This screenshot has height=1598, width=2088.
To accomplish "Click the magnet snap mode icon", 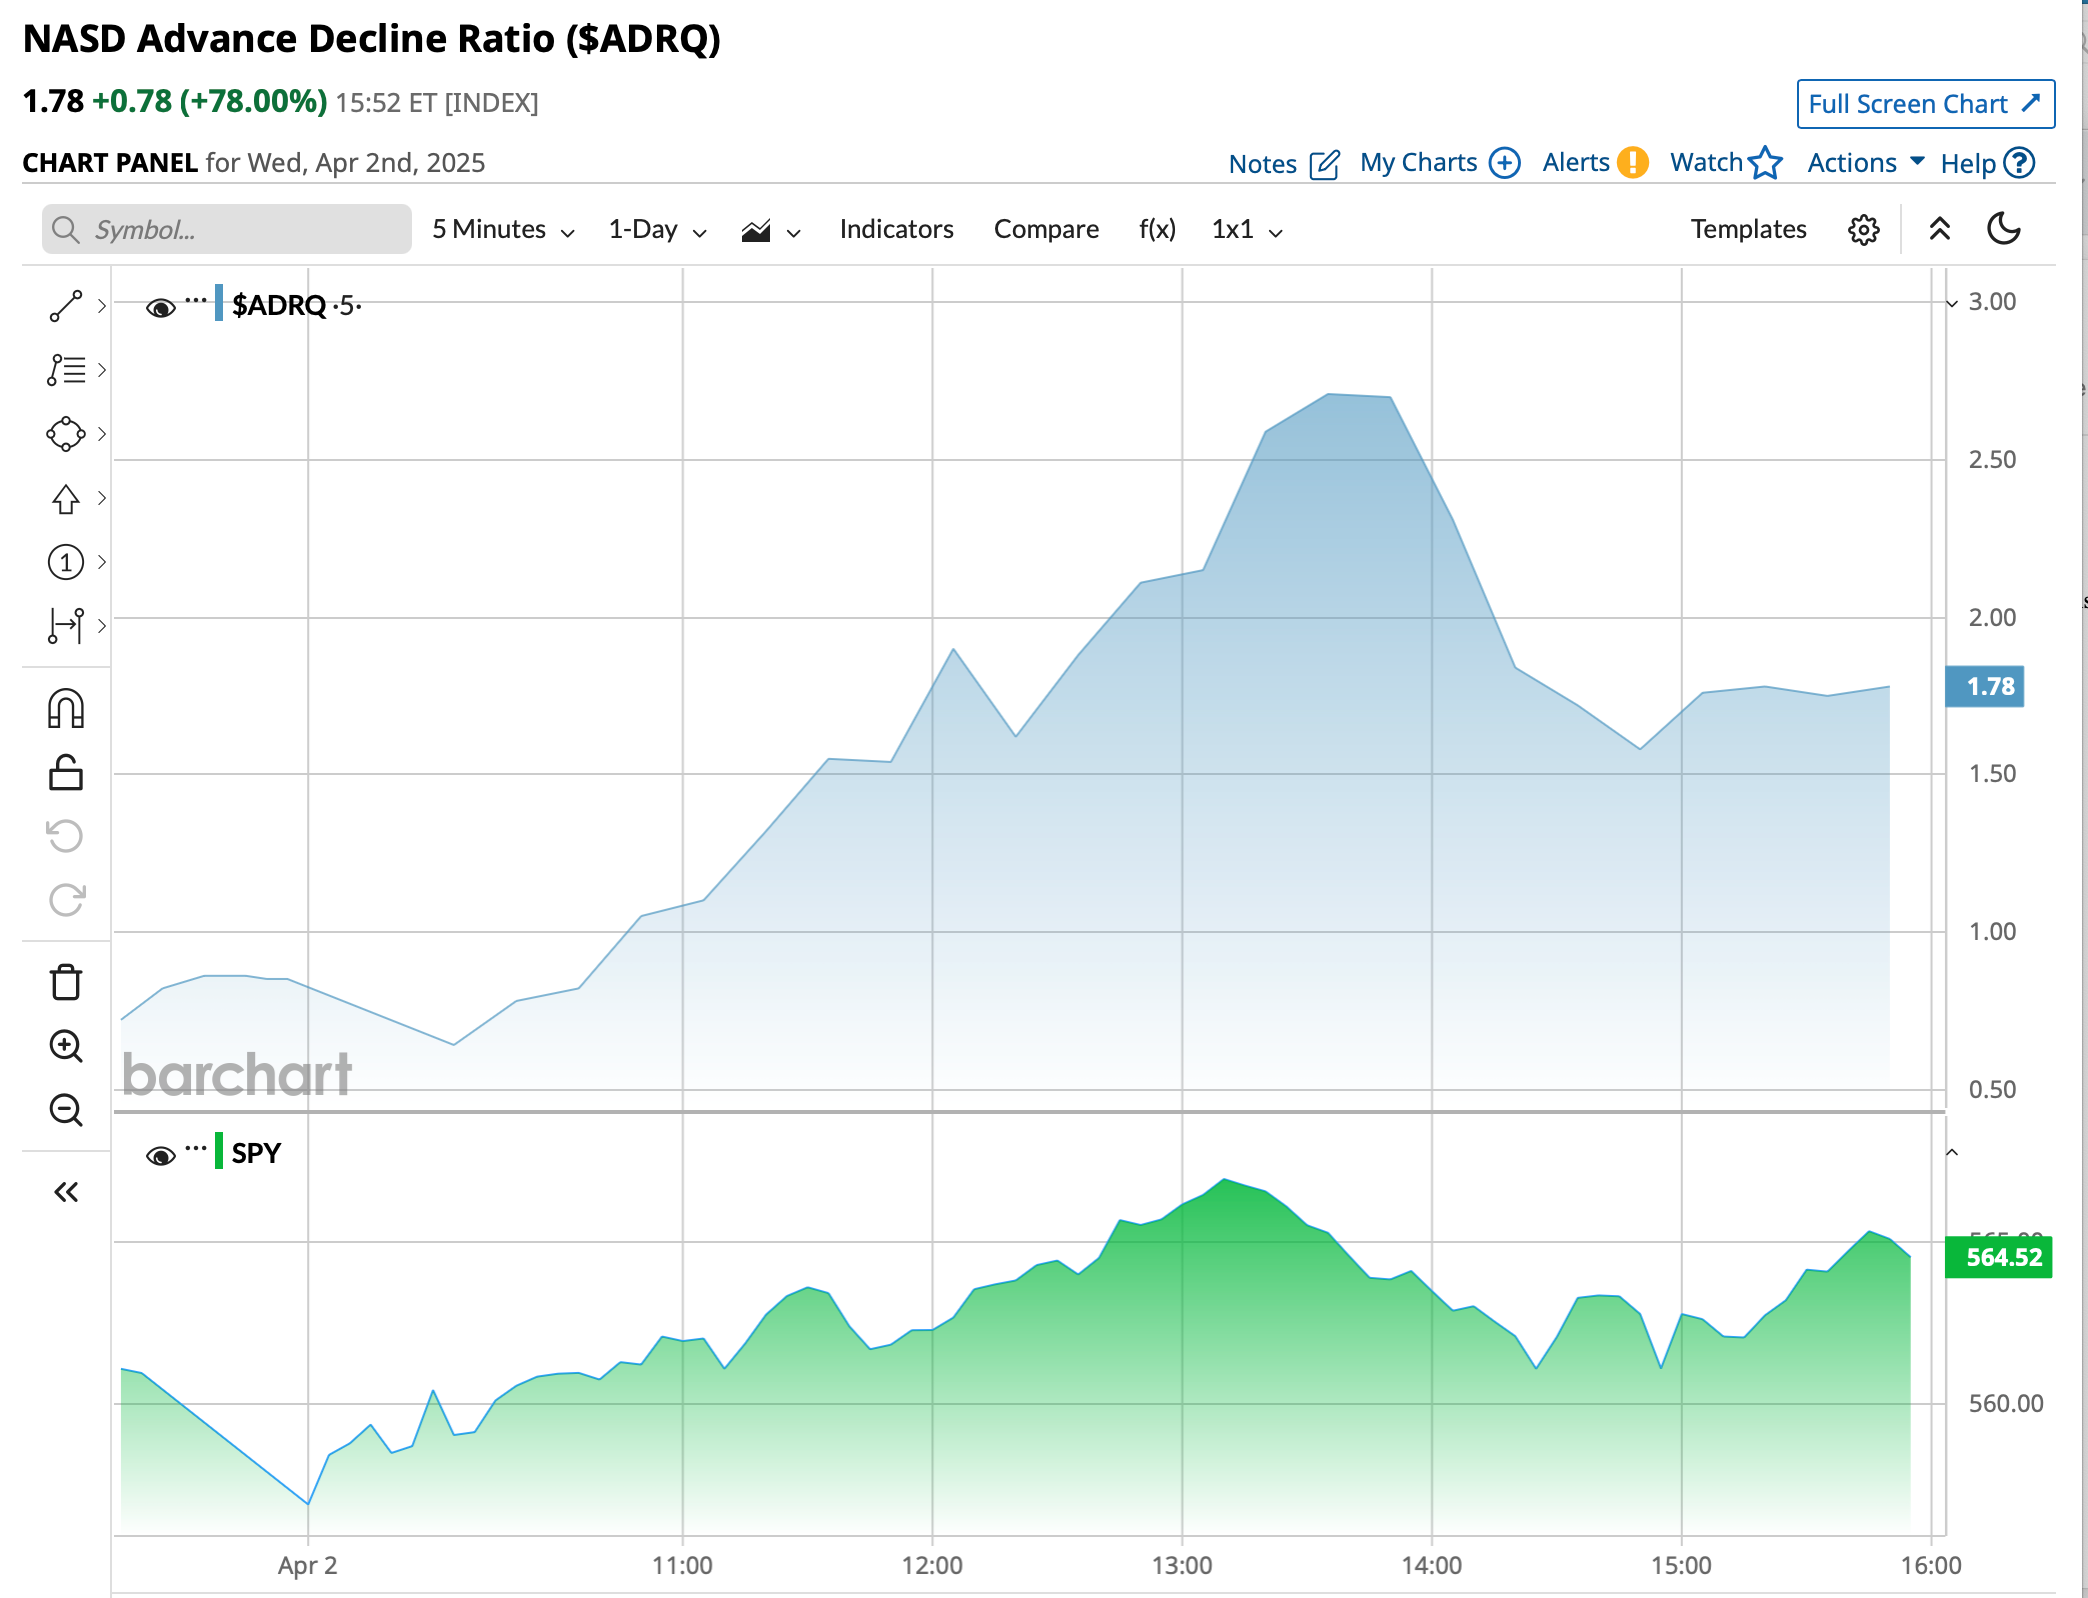I will (x=66, y=709).
